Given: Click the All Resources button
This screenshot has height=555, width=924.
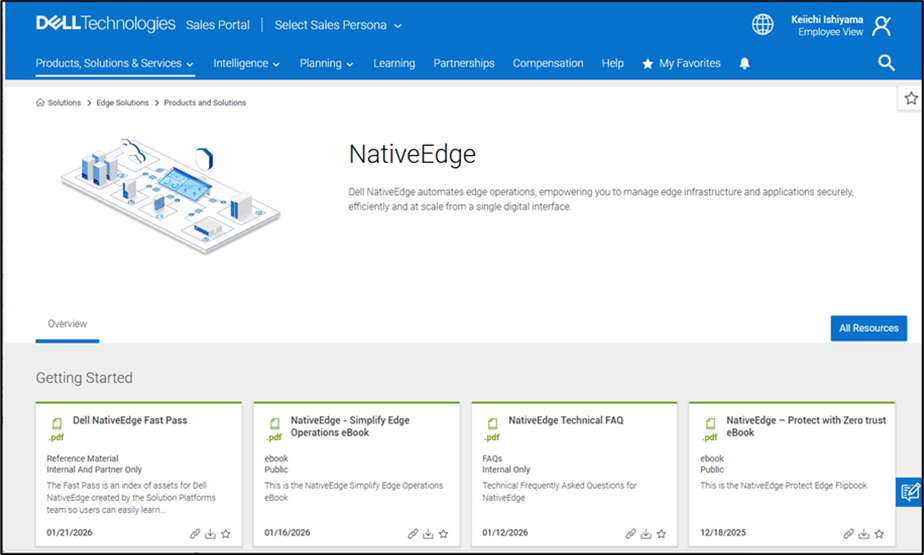Looking at the screenshot, I should [x=868, y=328].
